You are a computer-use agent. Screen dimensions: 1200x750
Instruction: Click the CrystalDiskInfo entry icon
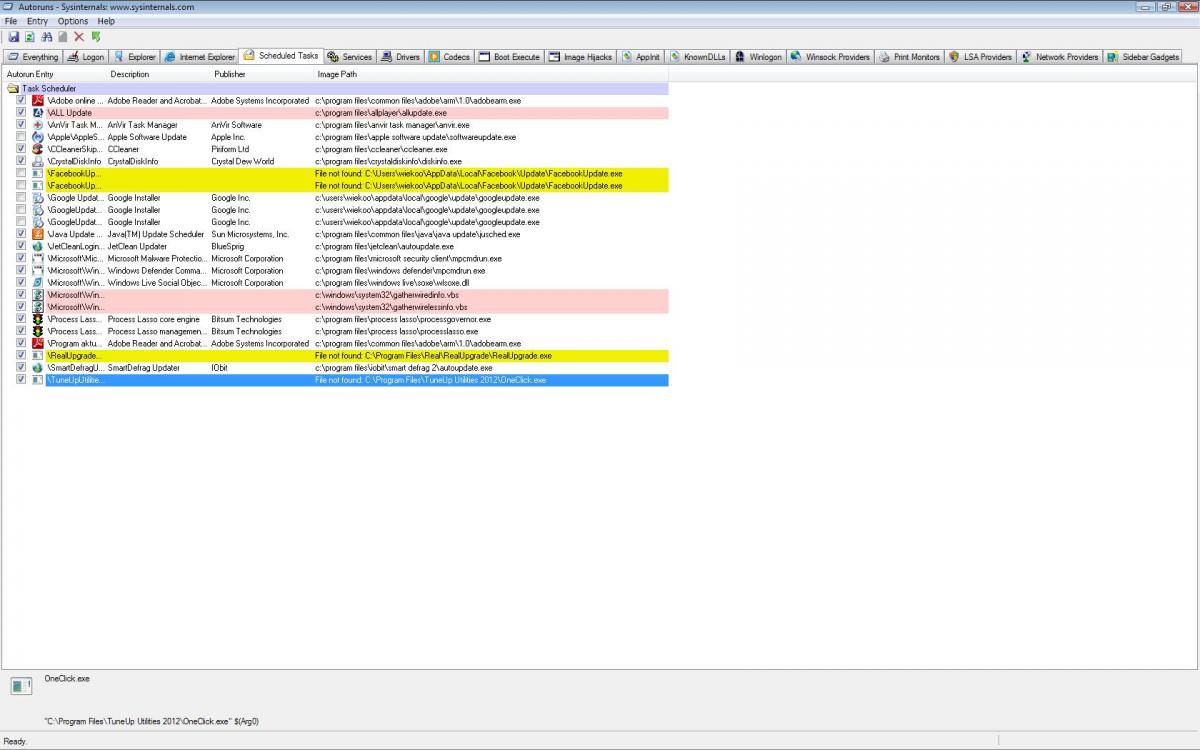pyautogui.click(x=38, y=161)
